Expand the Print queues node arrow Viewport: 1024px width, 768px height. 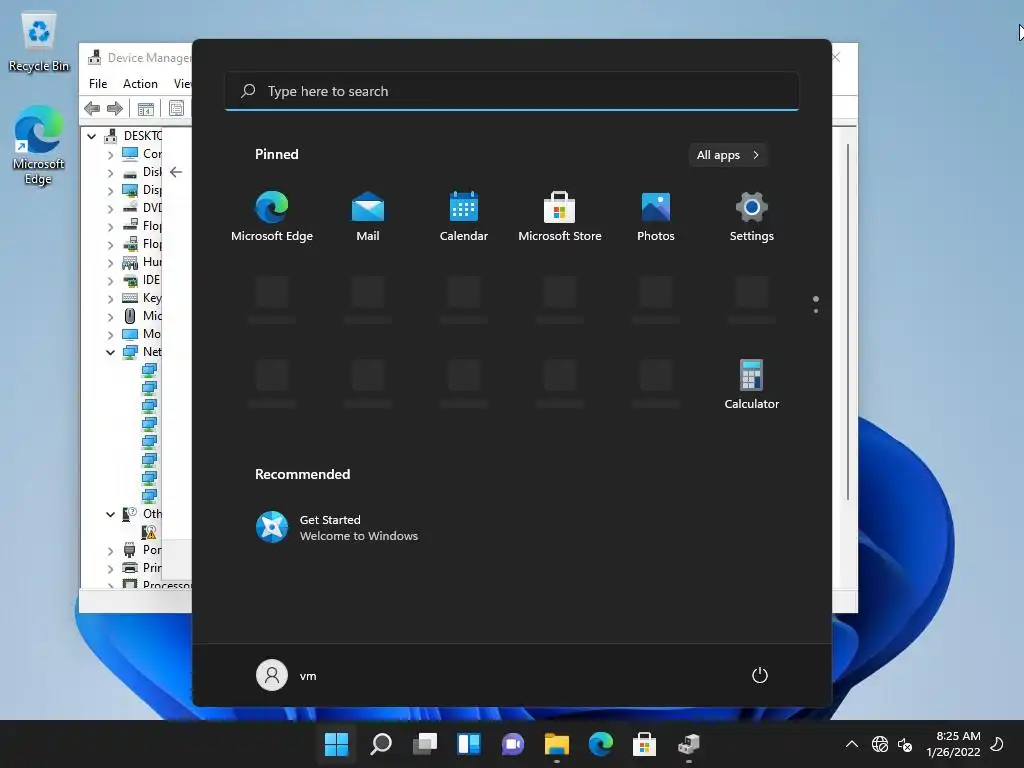click(x=110, y=569)
